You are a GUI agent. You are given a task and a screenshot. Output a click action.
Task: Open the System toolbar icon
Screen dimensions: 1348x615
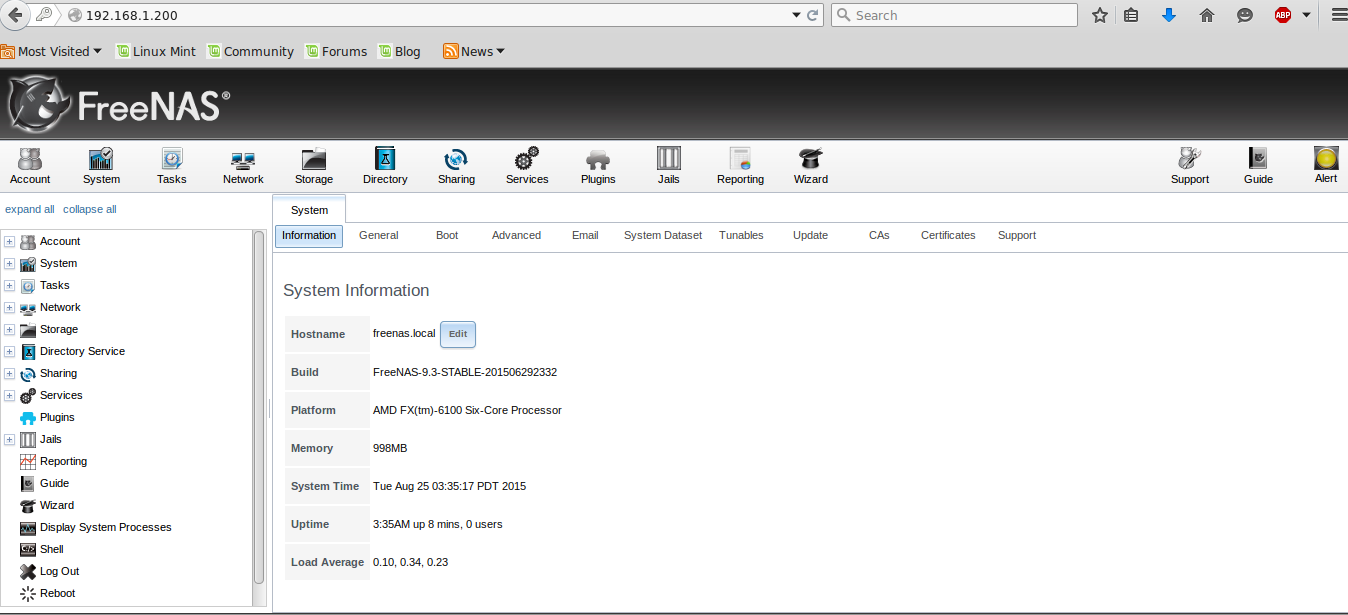[101, 166]
